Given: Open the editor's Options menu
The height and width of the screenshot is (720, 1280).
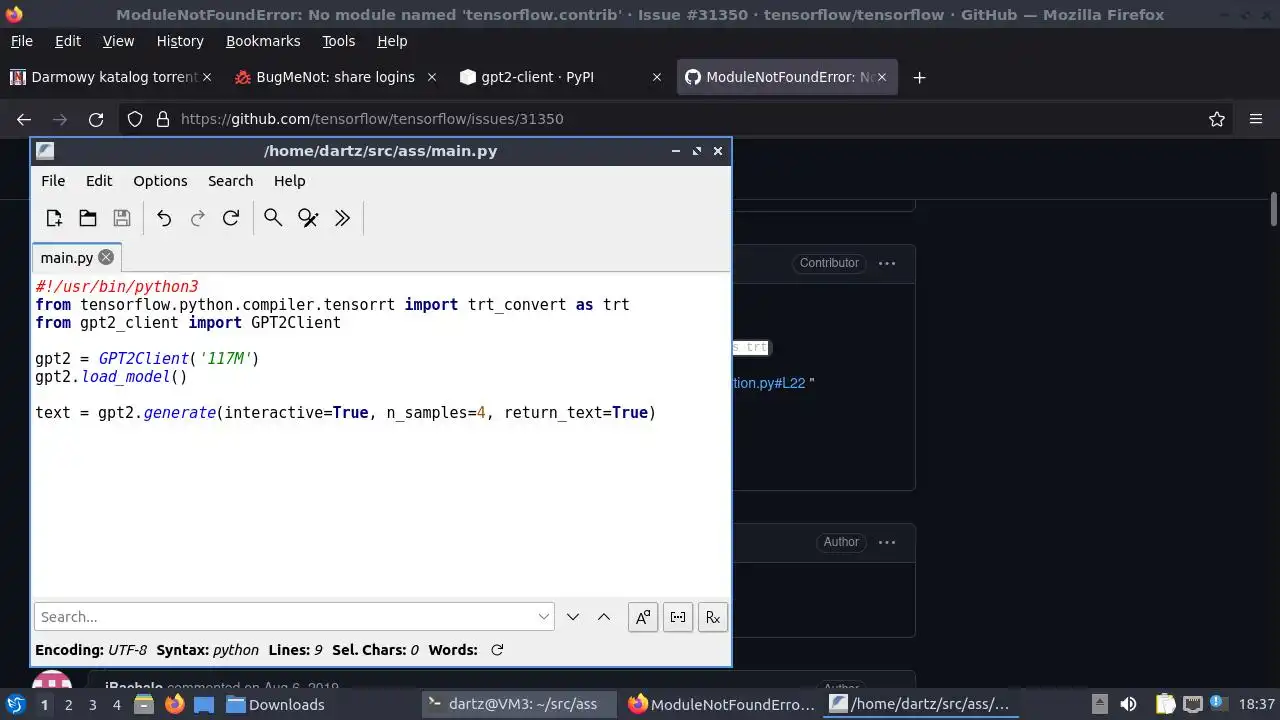Looking at the screenshot, I should pos(160,181).
